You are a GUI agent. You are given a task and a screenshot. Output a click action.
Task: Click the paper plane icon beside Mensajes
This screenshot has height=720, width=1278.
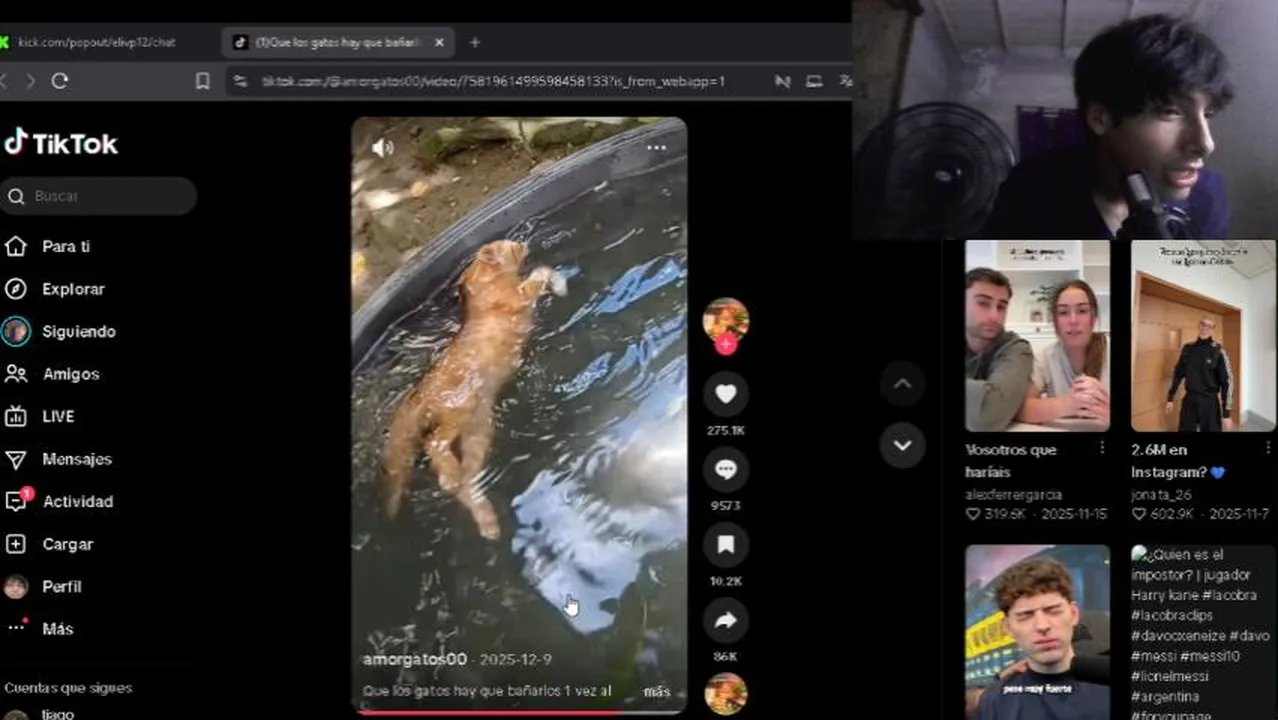(16, 459)
